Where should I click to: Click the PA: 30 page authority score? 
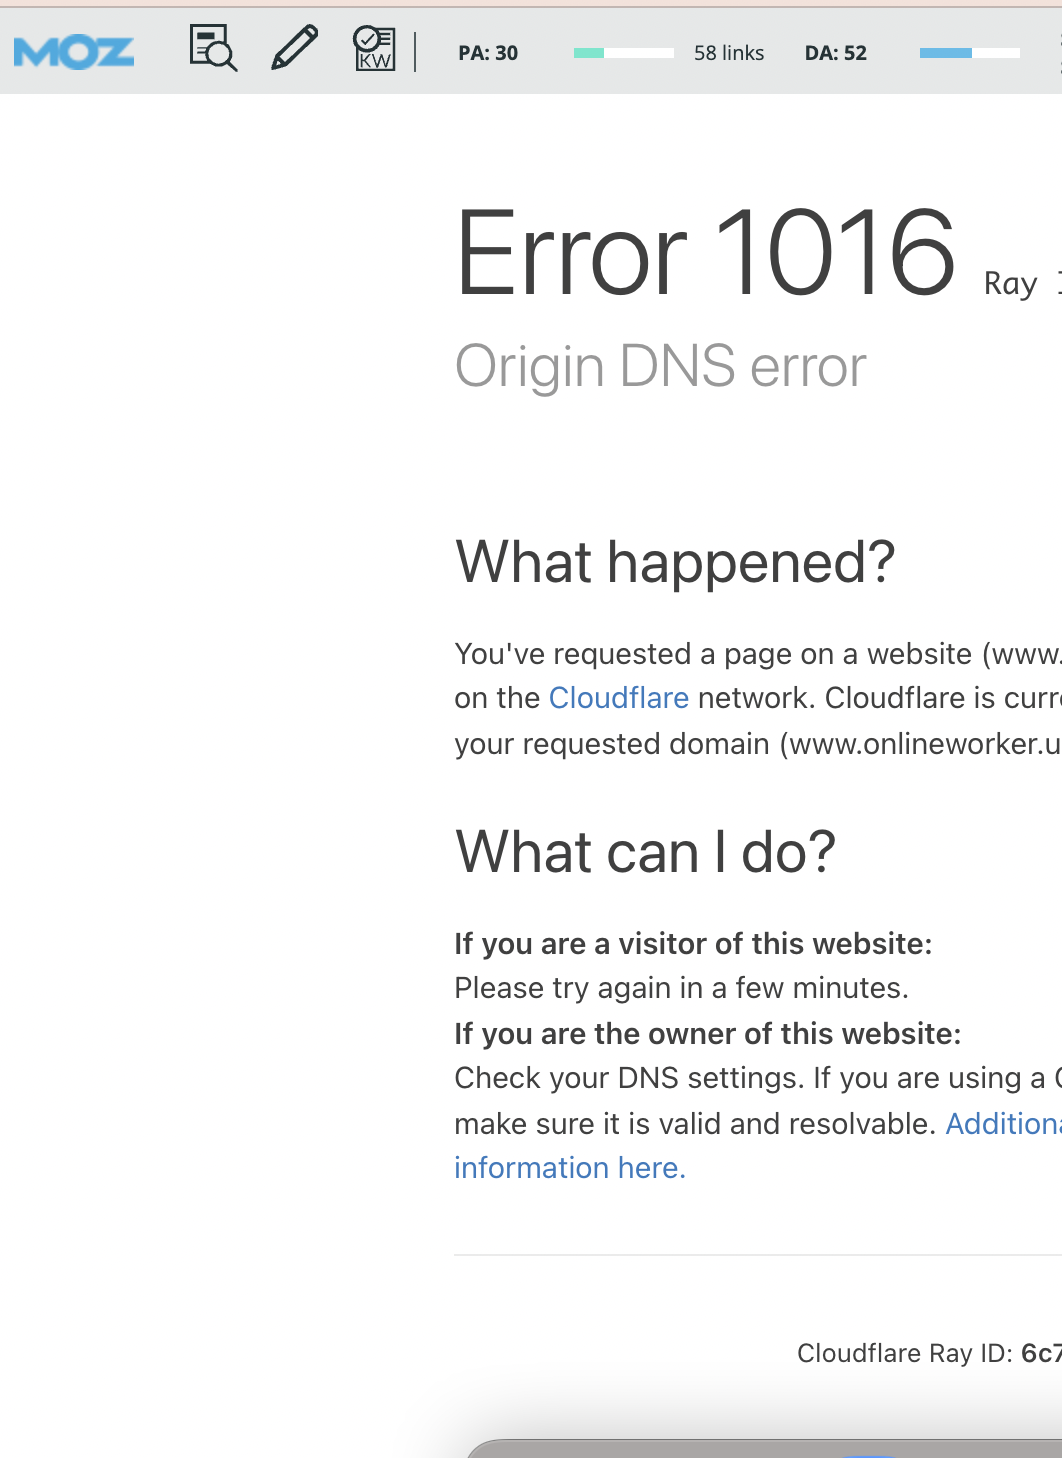coord(488,53)
